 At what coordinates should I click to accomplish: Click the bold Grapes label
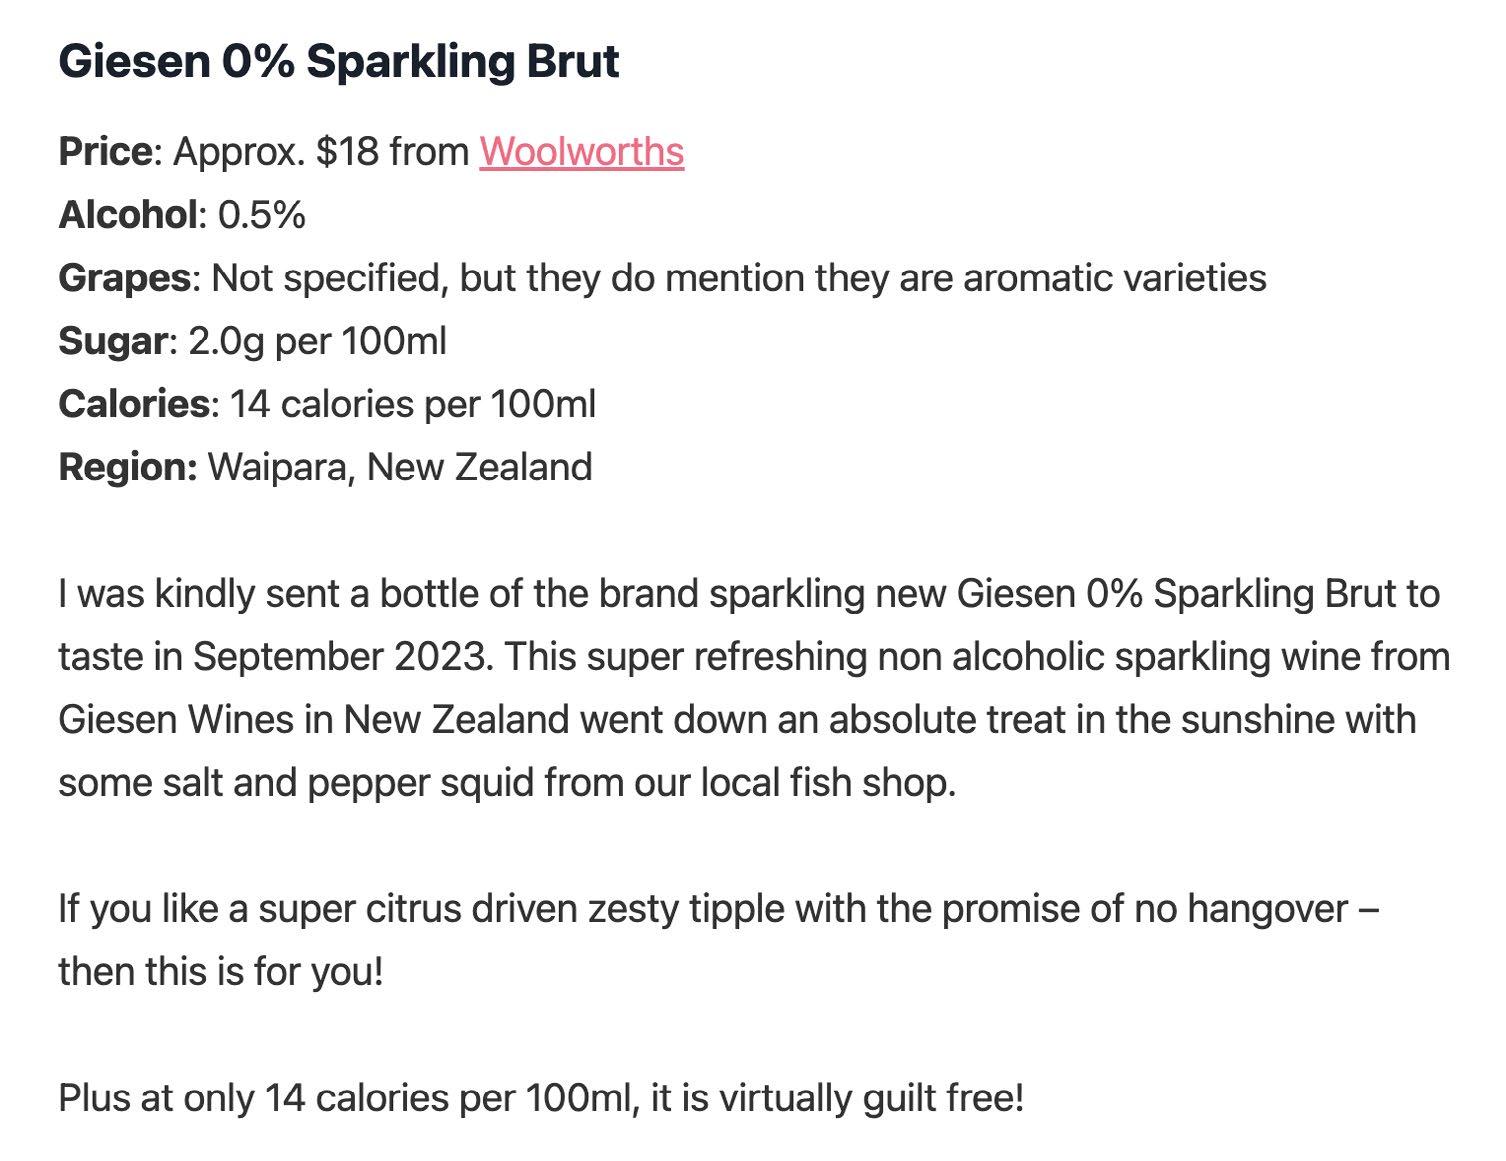pos(124,278)
